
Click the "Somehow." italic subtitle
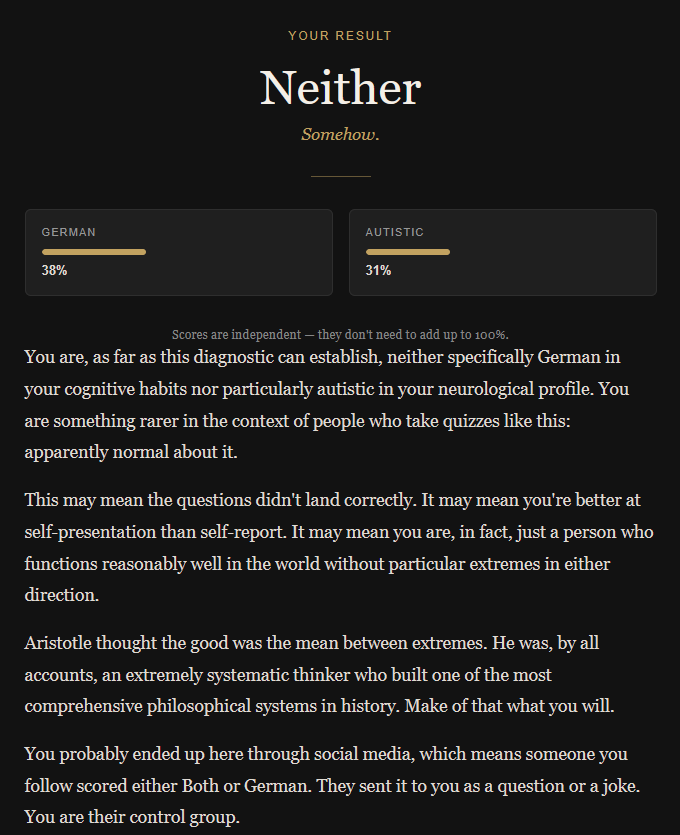[340, 134]
